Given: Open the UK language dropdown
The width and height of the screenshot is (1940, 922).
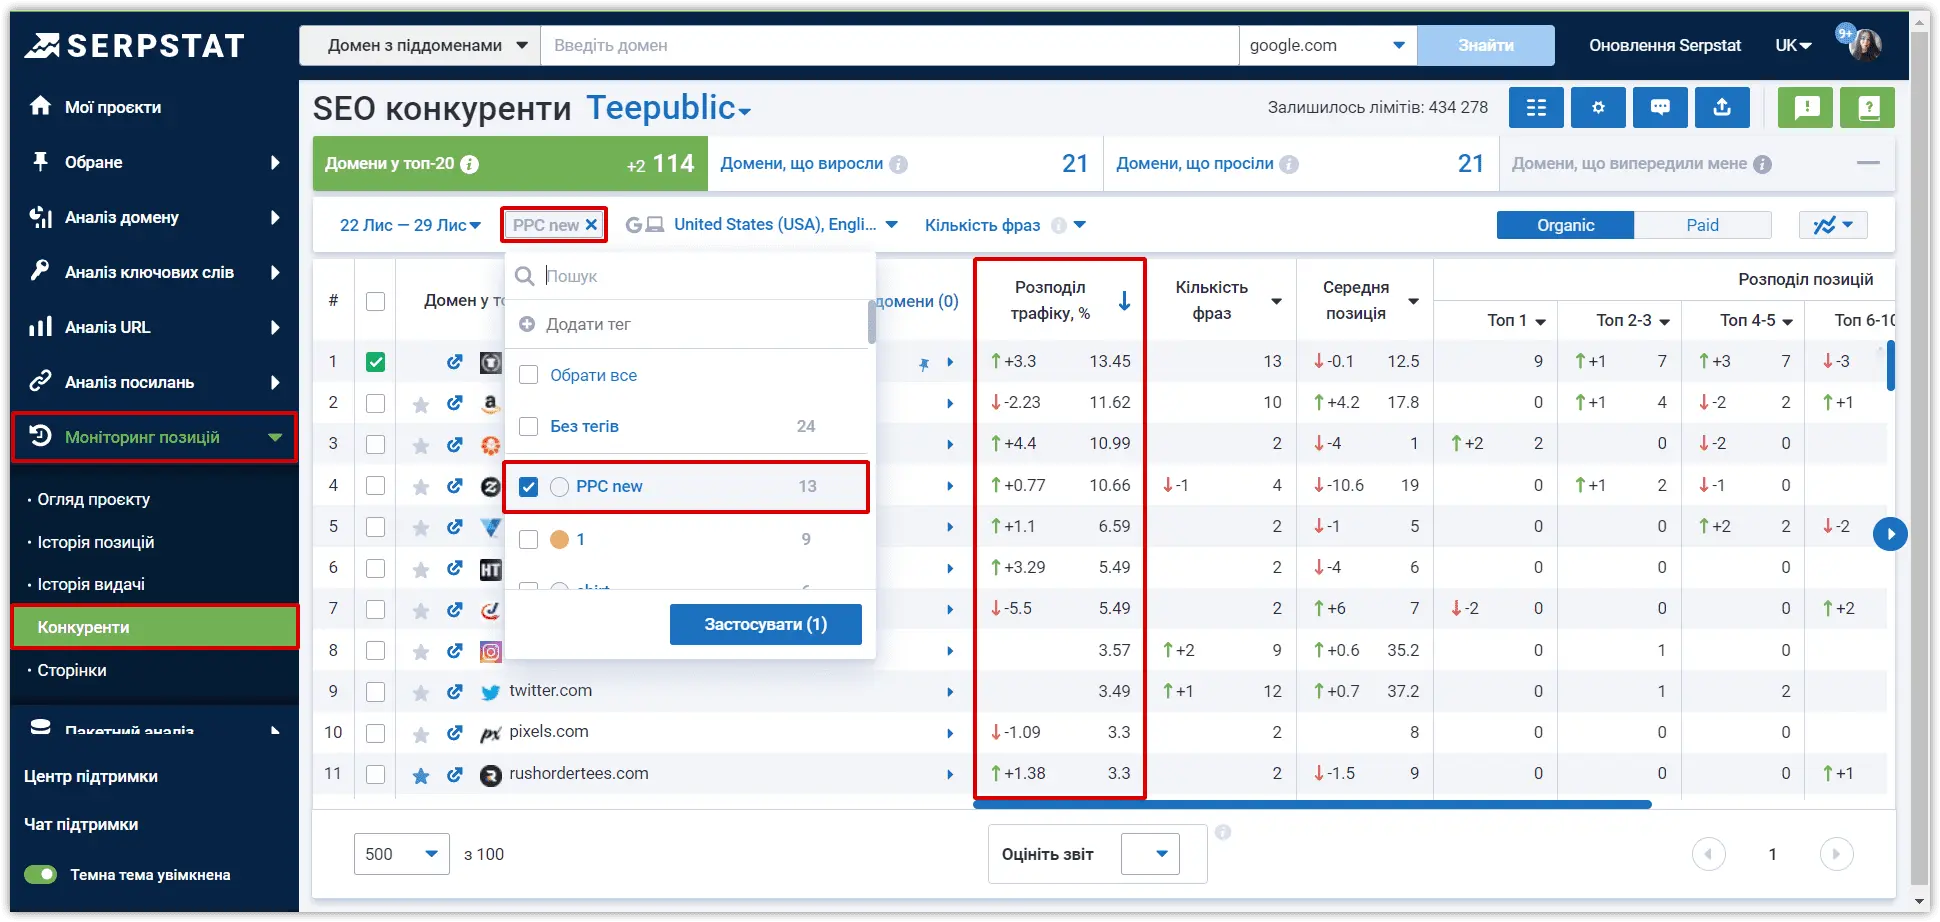Looking at the screenshot, I should [1793, 46].
